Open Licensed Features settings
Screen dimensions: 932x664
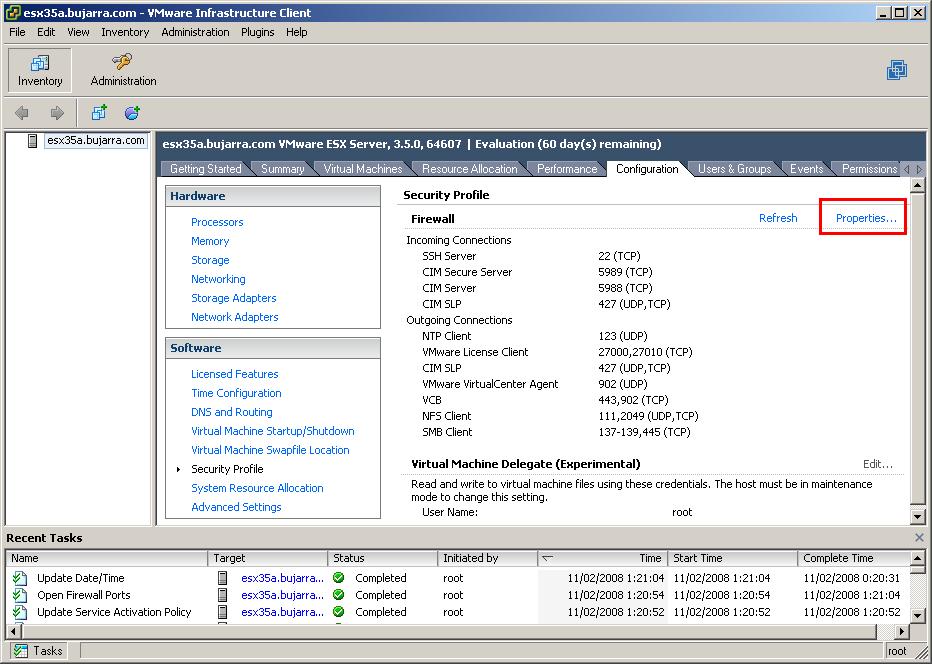[x=235, y=375]
